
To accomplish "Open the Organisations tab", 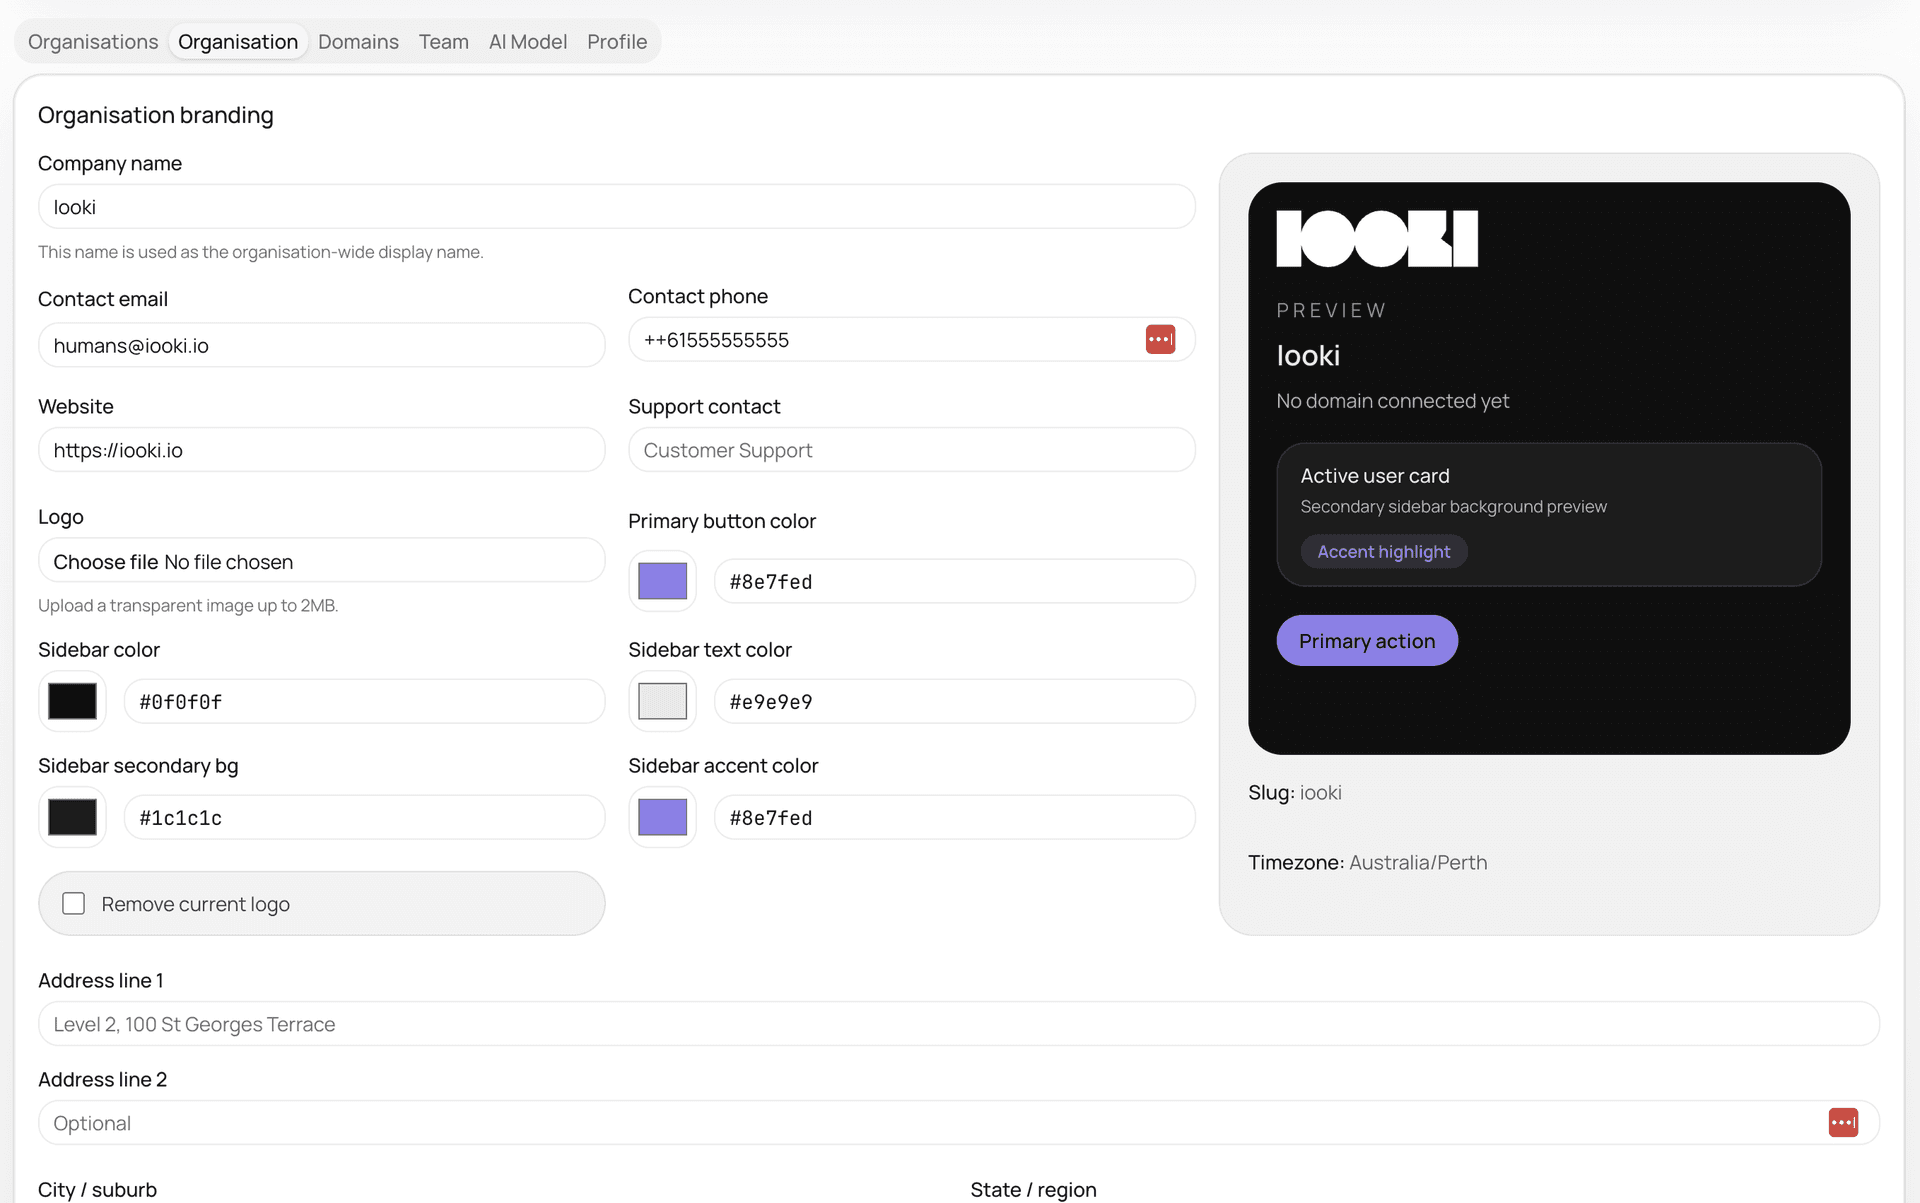I will (x=93, y=42).
